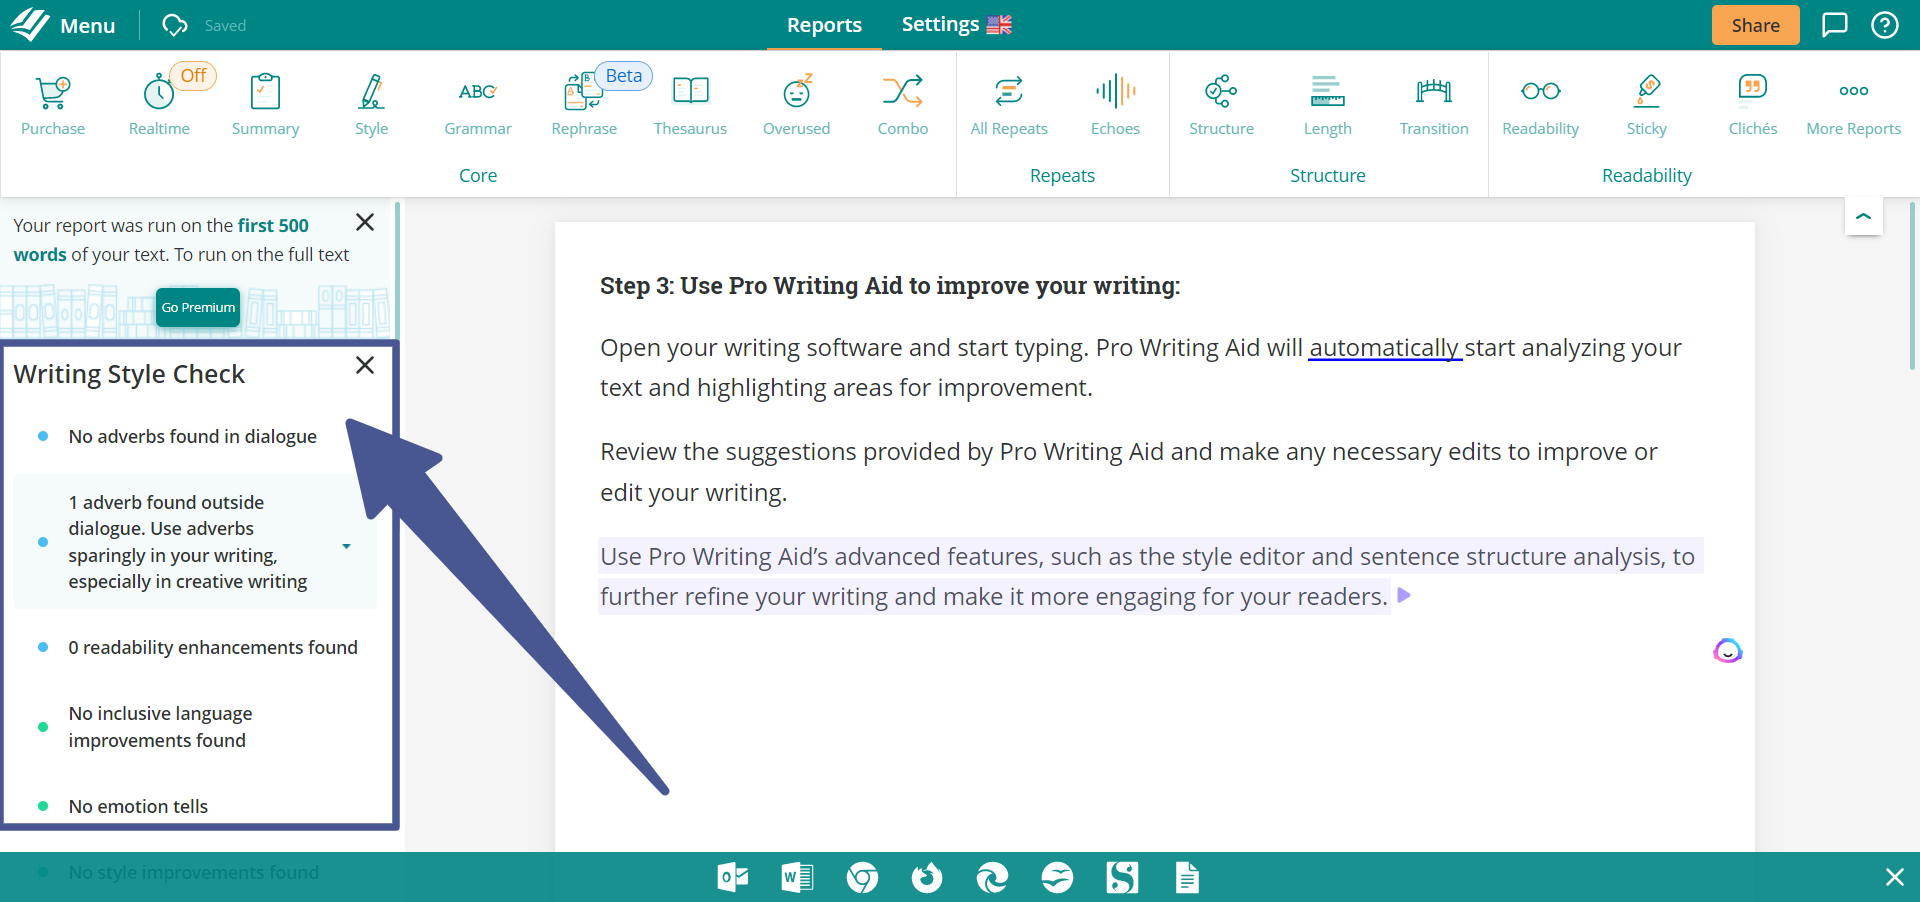The height and width of the screenshot is (902, 1920).
Task: Open the Scrivener integration icon
Action: click(x=1122, y=877)
